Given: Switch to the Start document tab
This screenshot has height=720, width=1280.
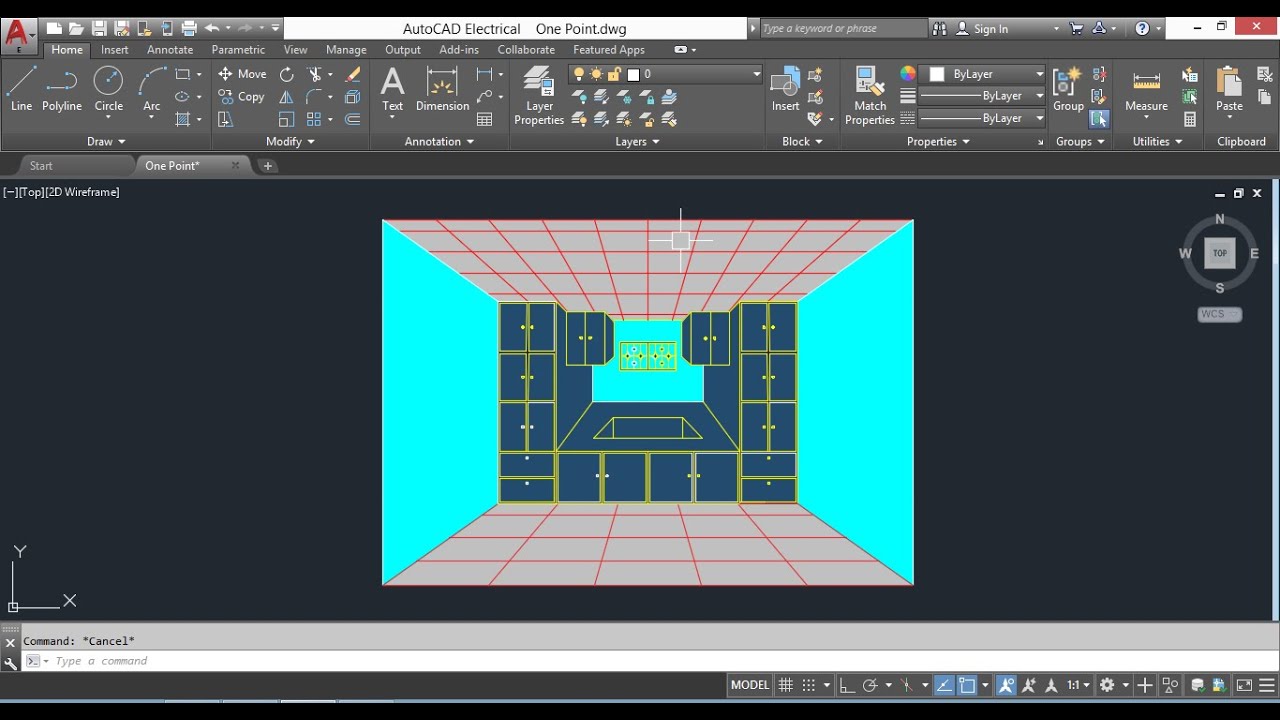Looking at the screenshot, I should tap(41, 166).
